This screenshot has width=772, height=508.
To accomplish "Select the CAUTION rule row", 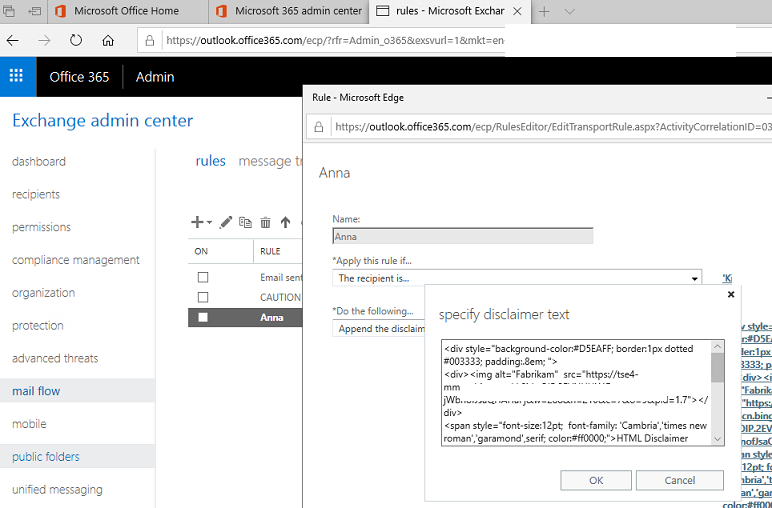I will click(245, 297).
